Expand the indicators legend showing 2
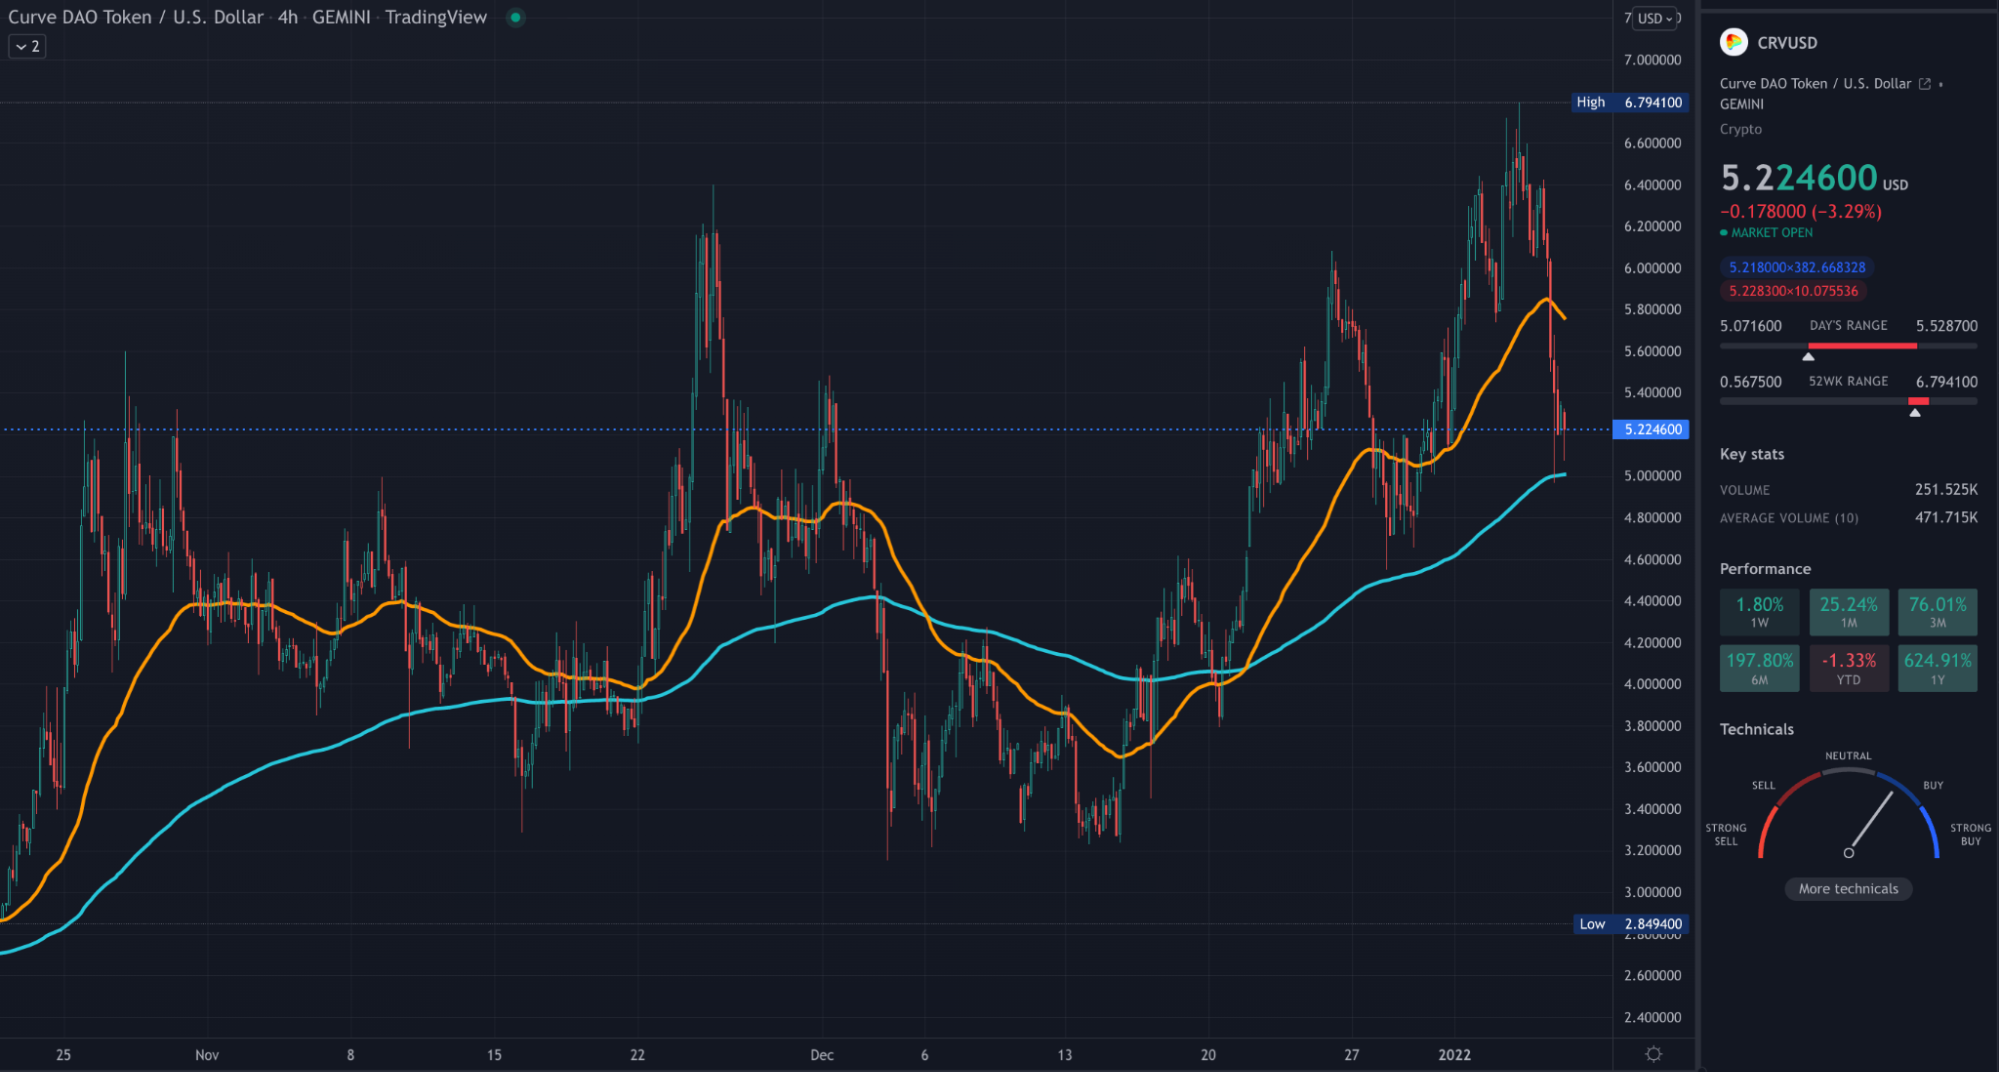 pos(28,46)
